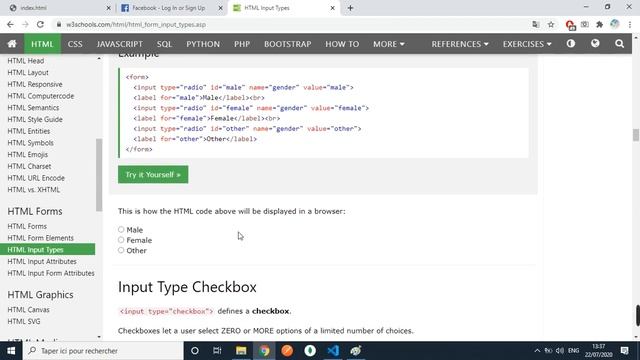Open HTML URL Encode sidebar link
Screen dimensions: 640x360
point(36,178)
